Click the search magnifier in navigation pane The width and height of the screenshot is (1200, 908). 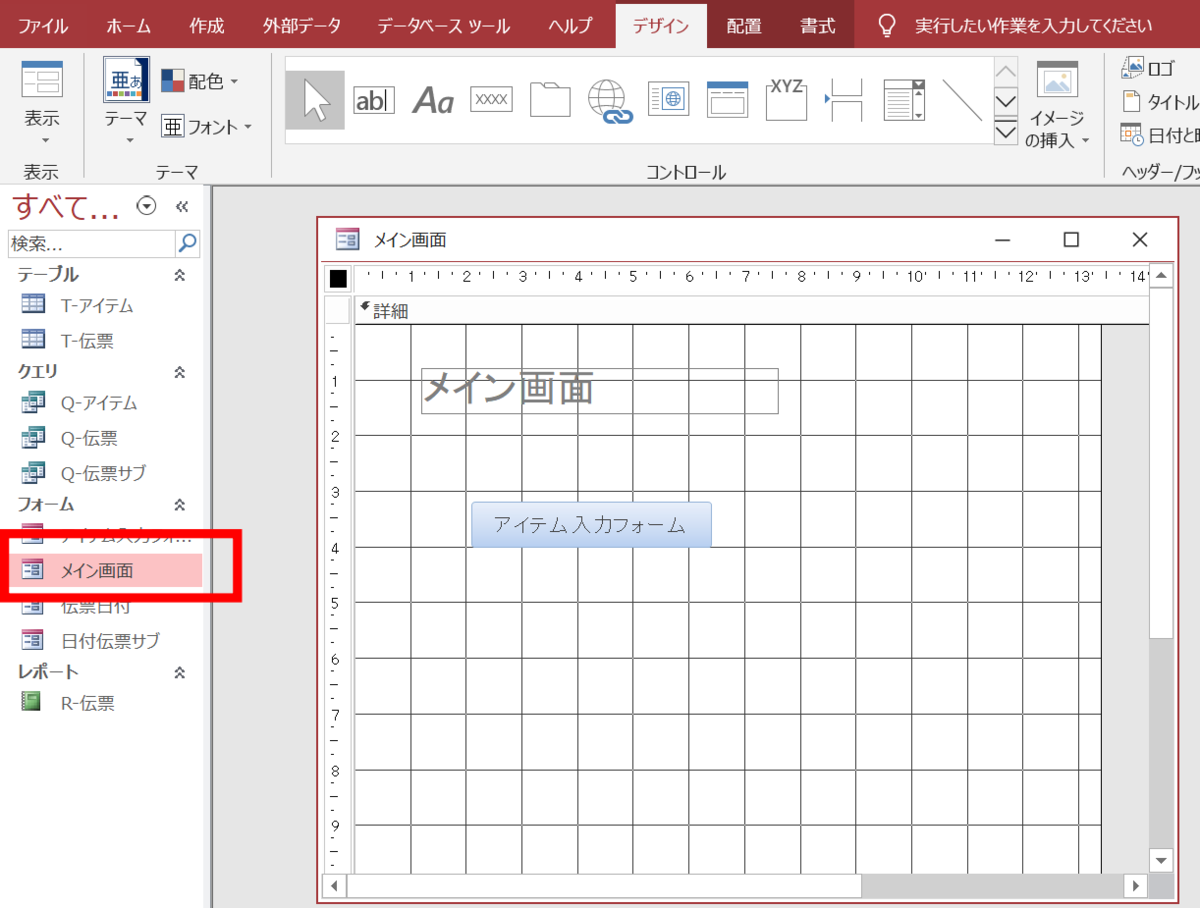tap(188, 243)
